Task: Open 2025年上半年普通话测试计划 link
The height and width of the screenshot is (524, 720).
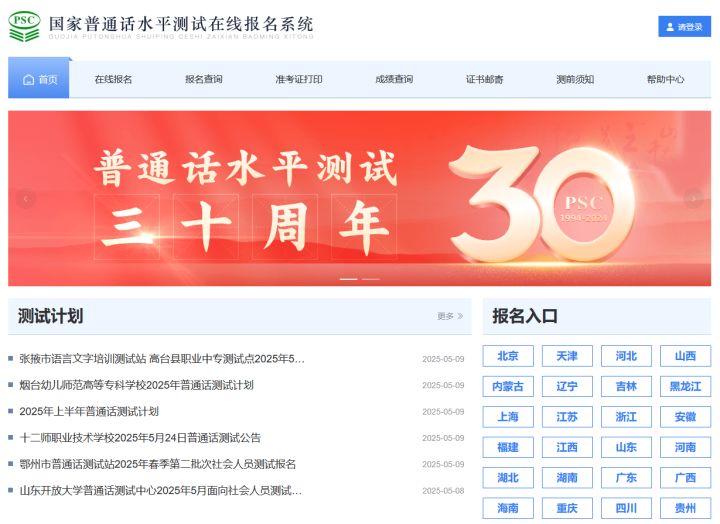Action: [x=89, y=411]
